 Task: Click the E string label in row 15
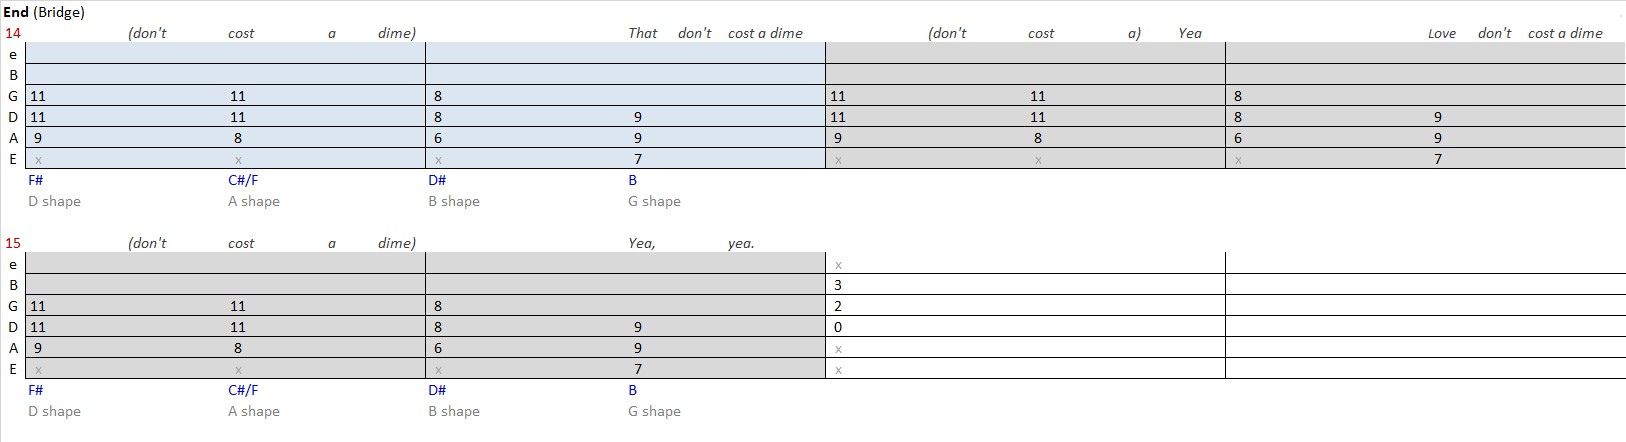[x=13, y=369]
